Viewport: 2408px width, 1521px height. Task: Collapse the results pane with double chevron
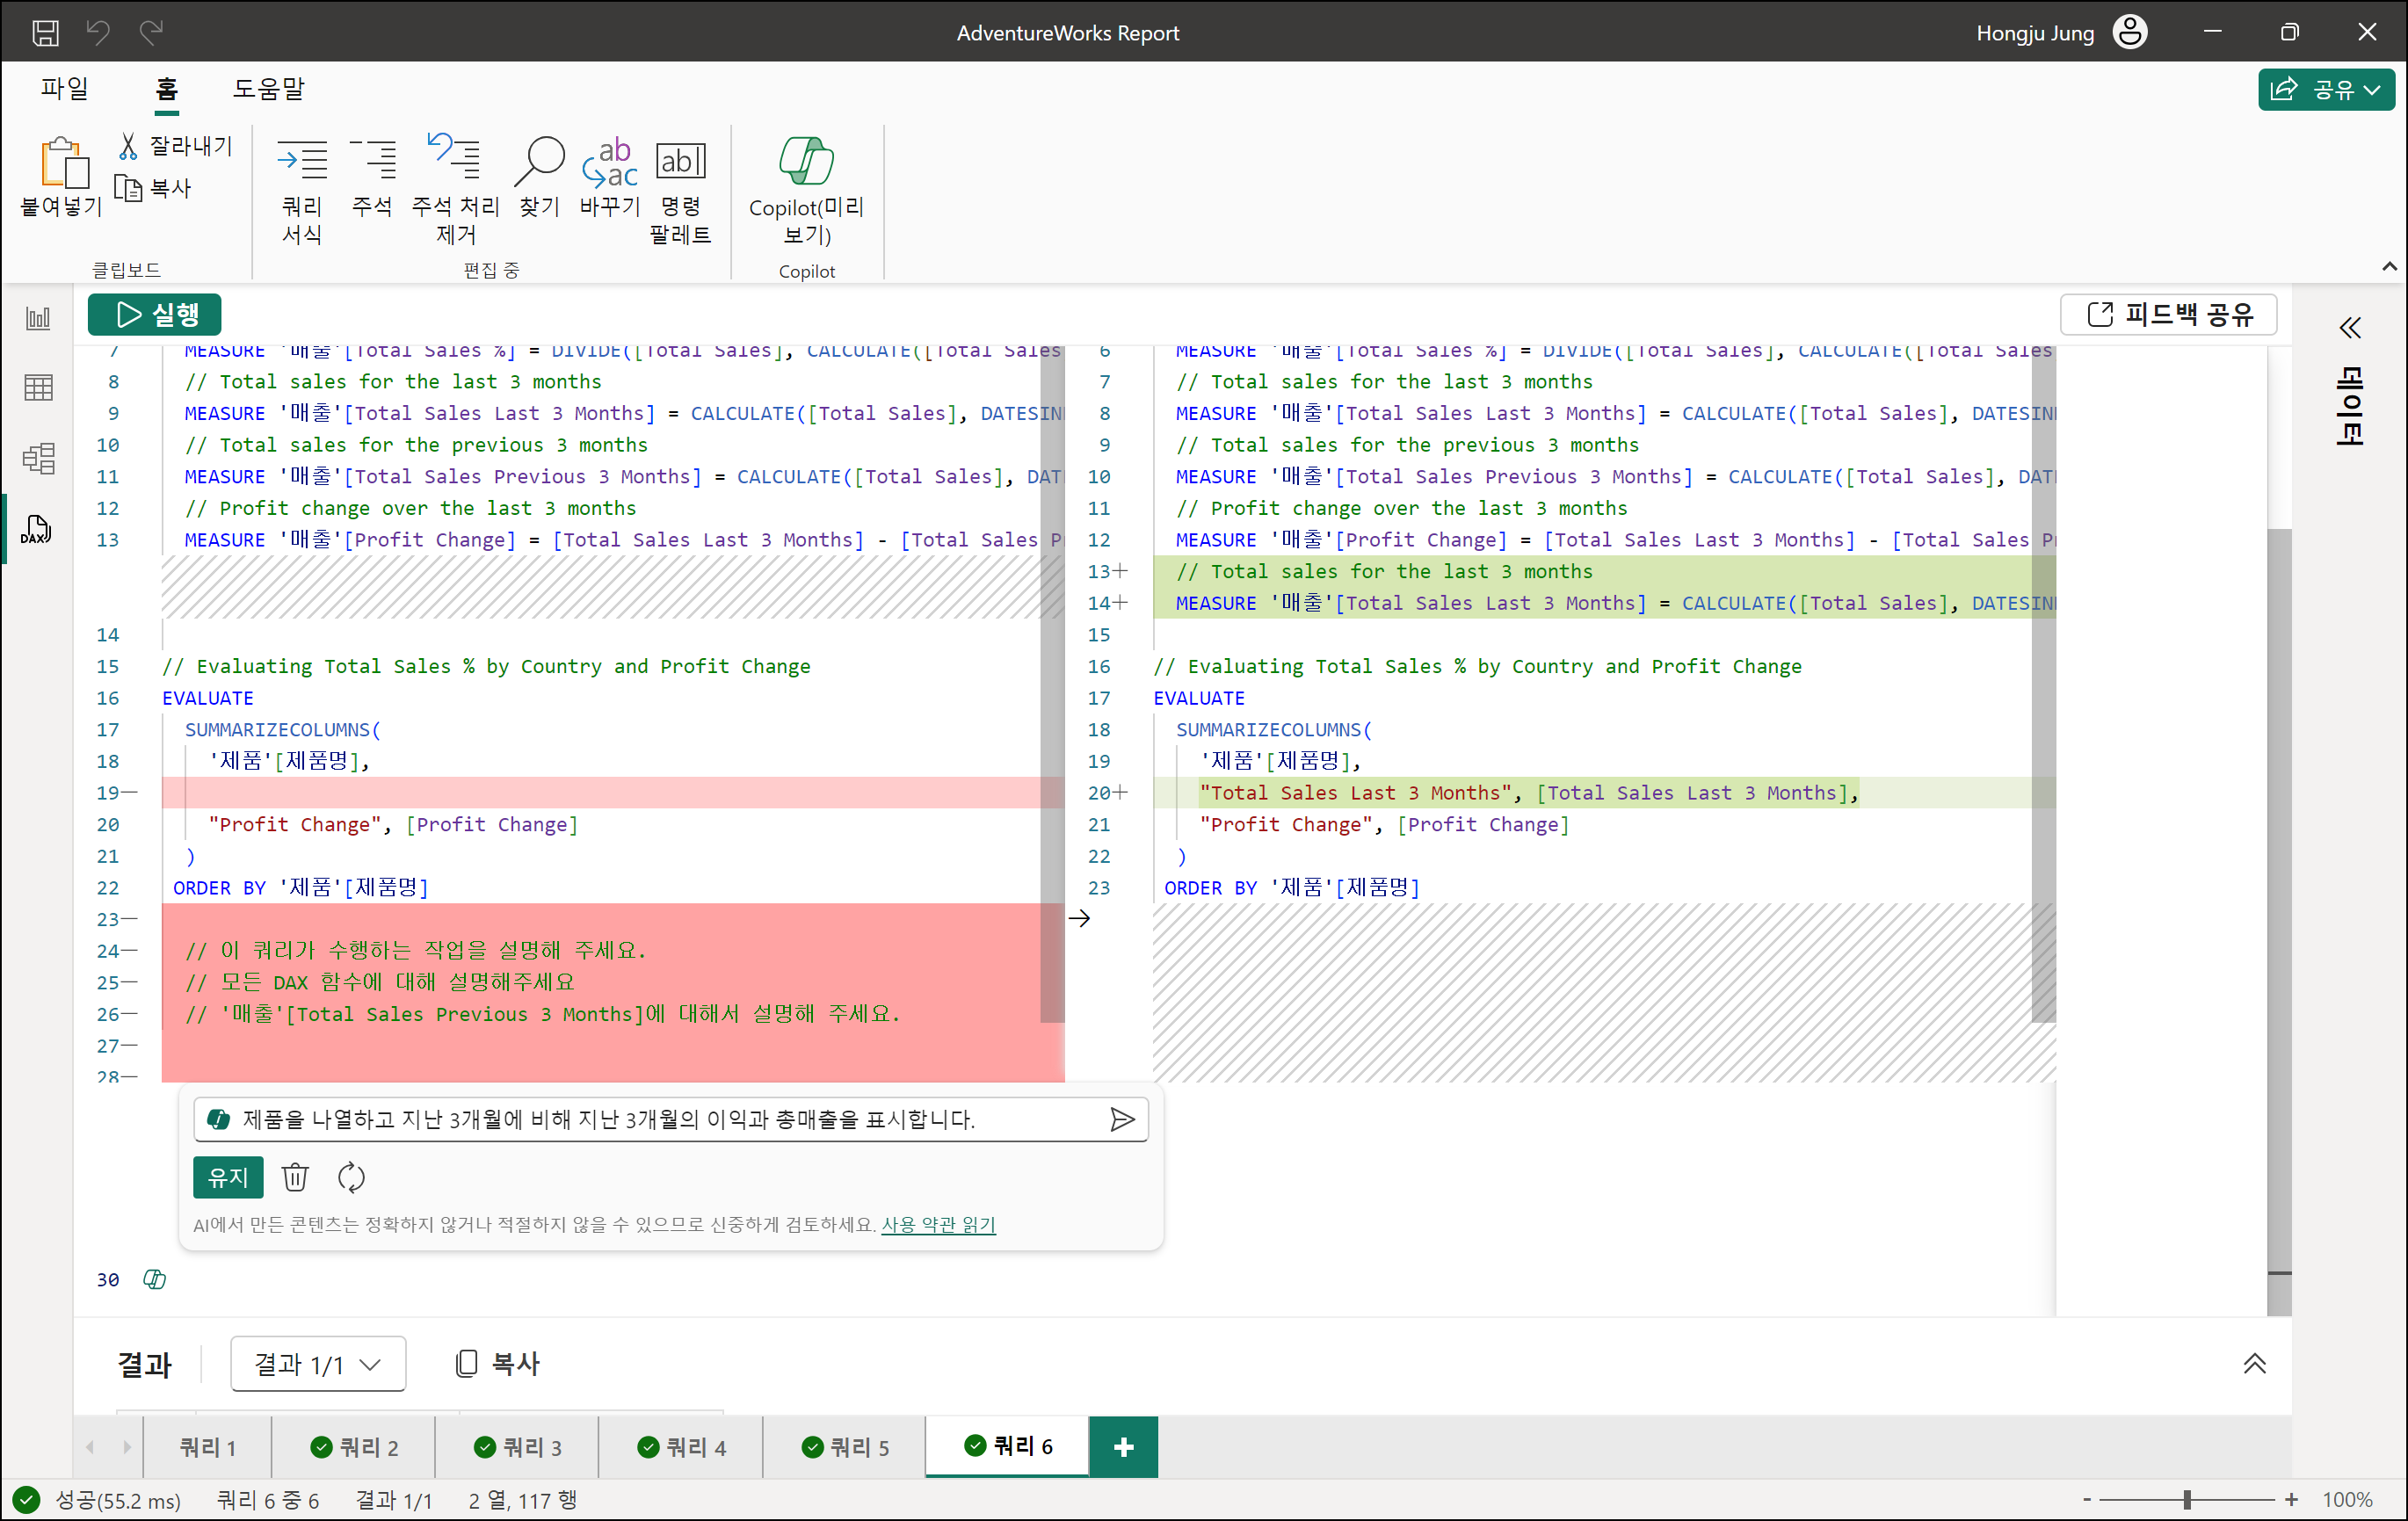2254,1364
